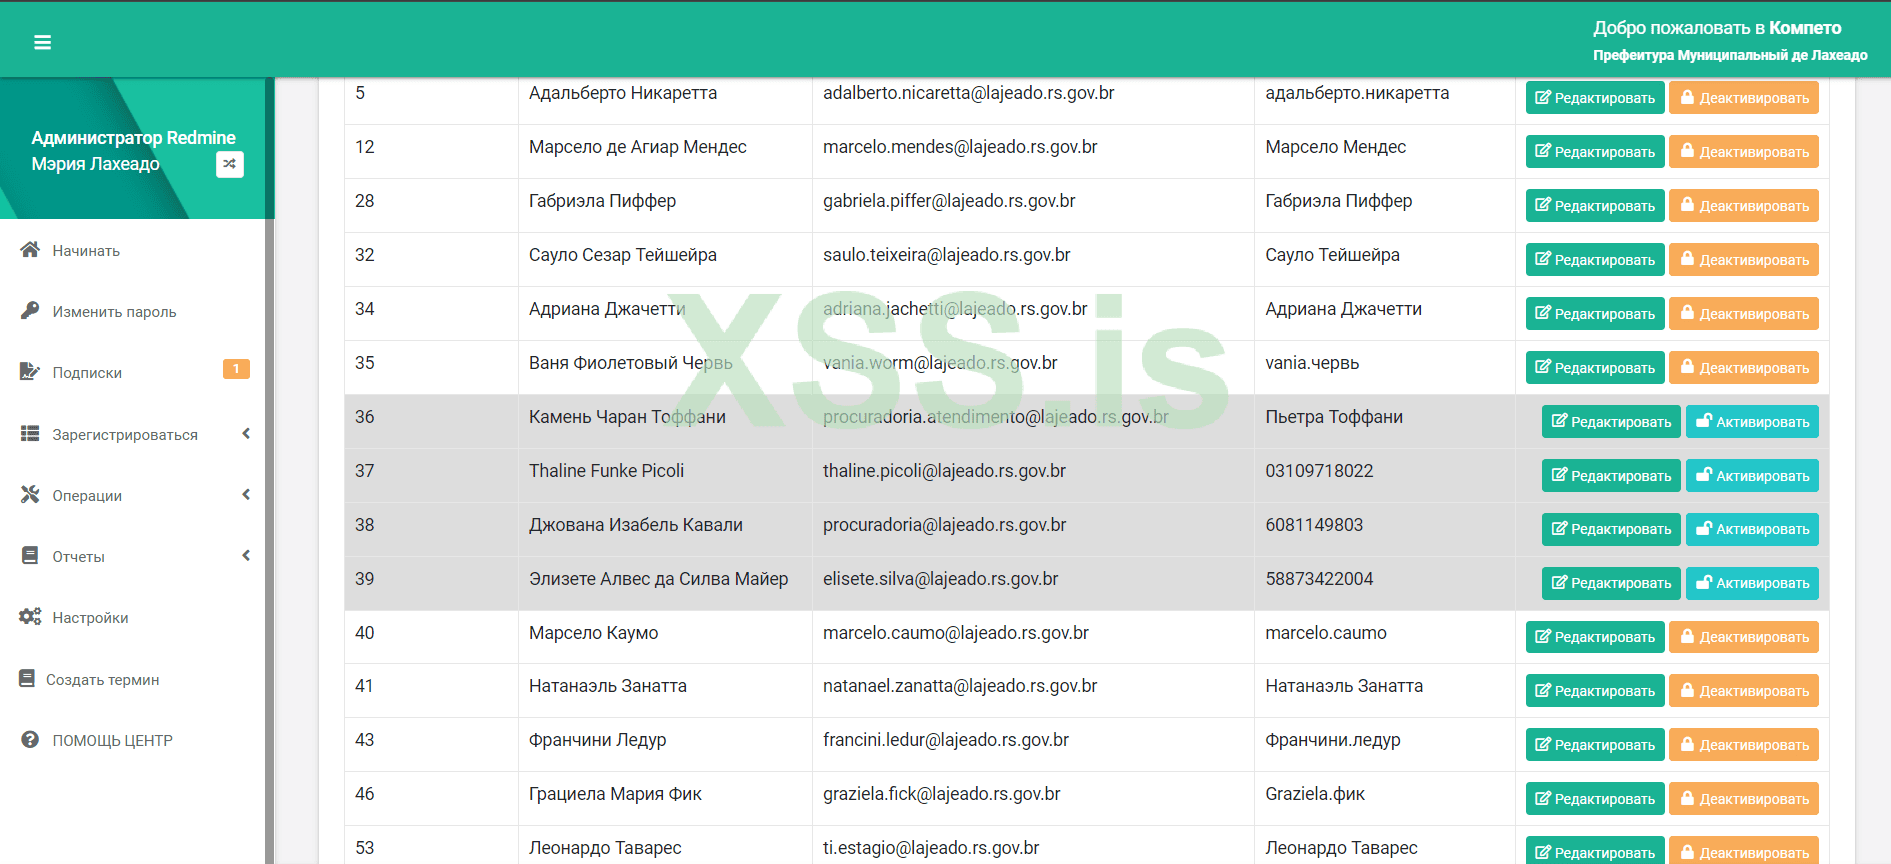1891x864 pixels.
Task: Click the book icon beside Отчеты
Action: coord(30,556)
